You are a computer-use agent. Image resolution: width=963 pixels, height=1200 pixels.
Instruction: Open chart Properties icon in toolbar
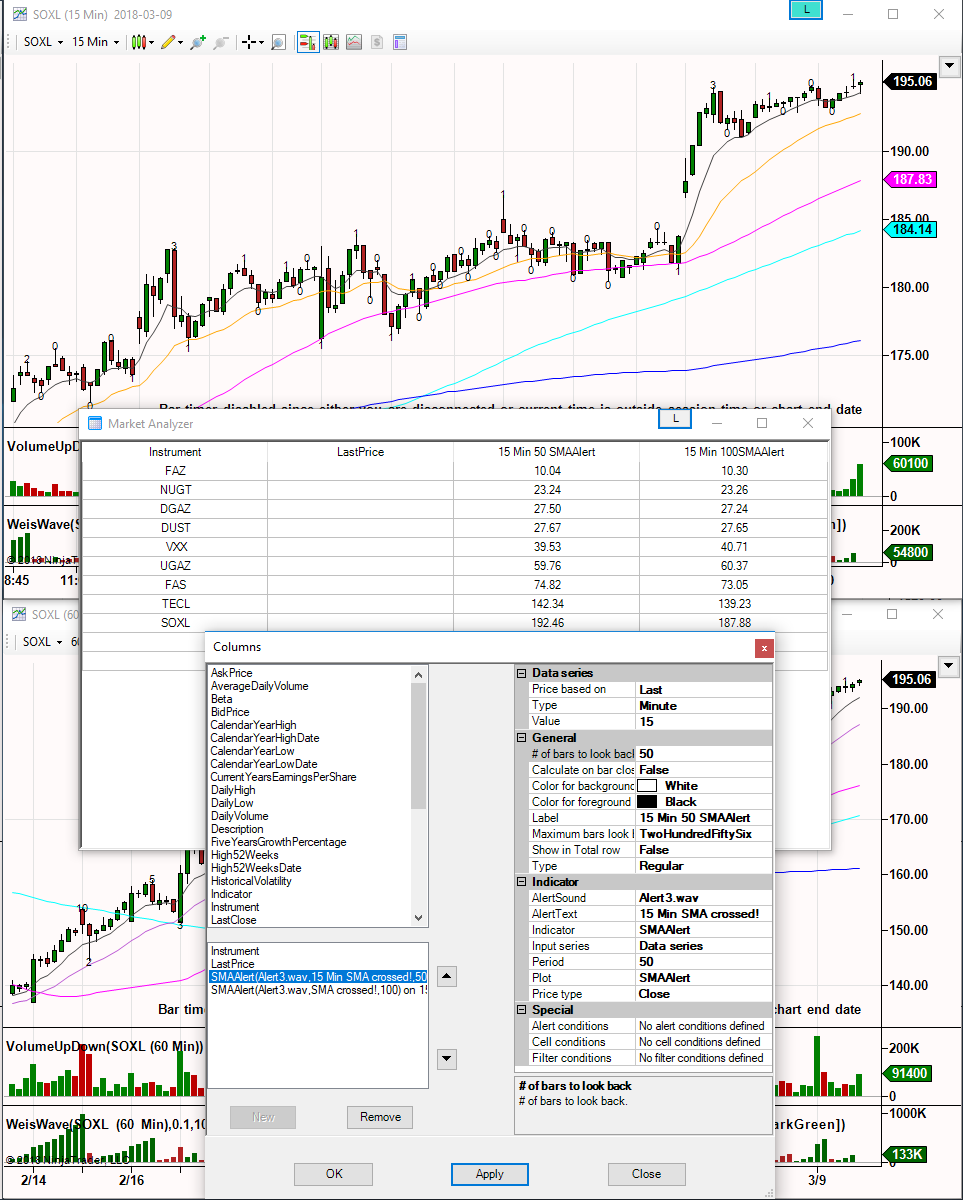(400, 42)
